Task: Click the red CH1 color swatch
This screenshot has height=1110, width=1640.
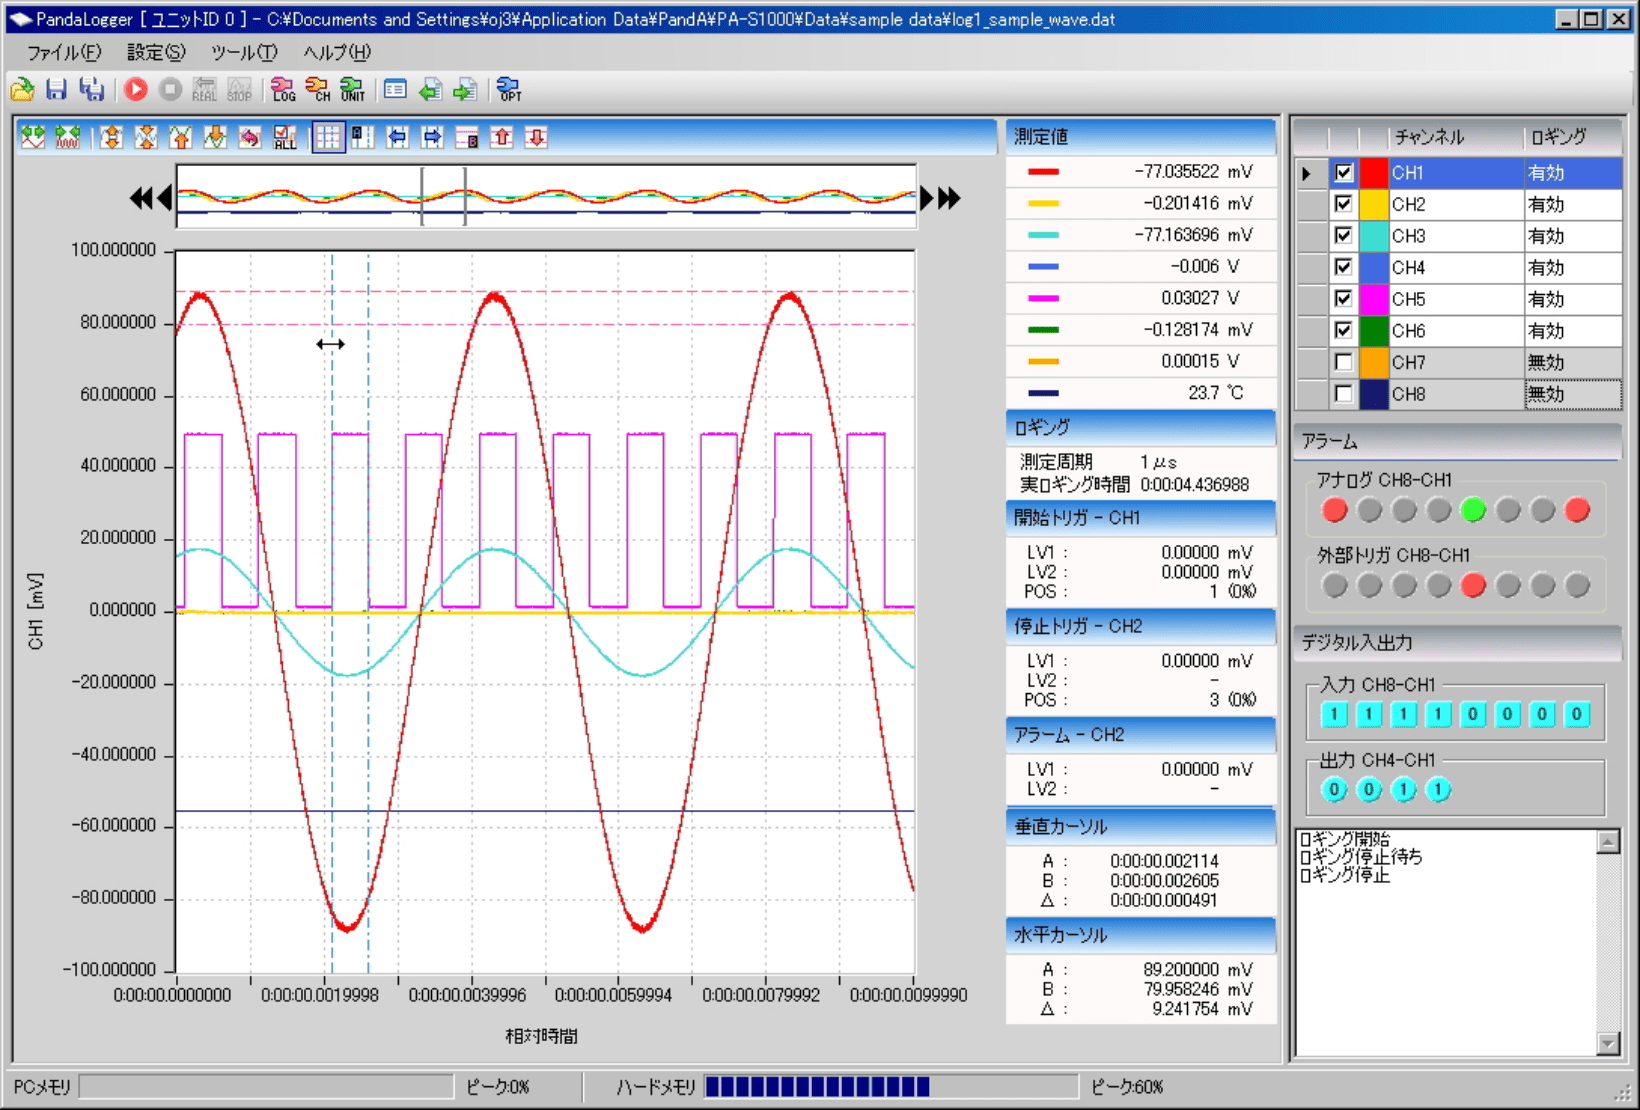Action: 1374,172
